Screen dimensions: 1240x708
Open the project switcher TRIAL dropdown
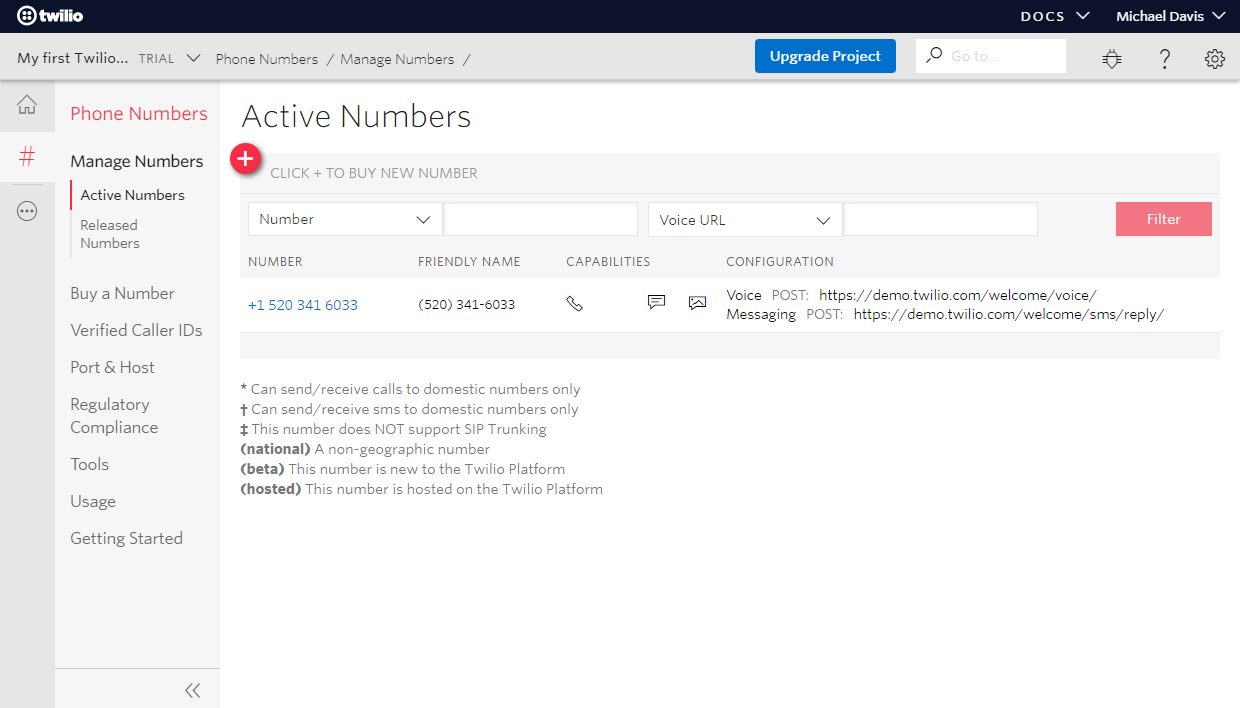click(x=170, y=59)
